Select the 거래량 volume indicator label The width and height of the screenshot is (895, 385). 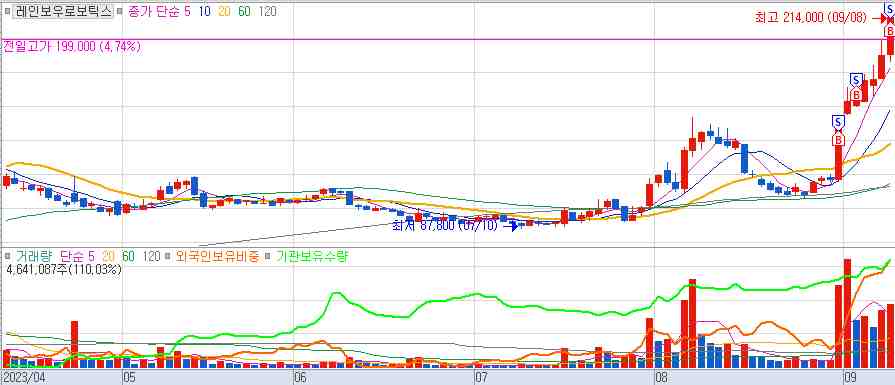coord(34,257)
